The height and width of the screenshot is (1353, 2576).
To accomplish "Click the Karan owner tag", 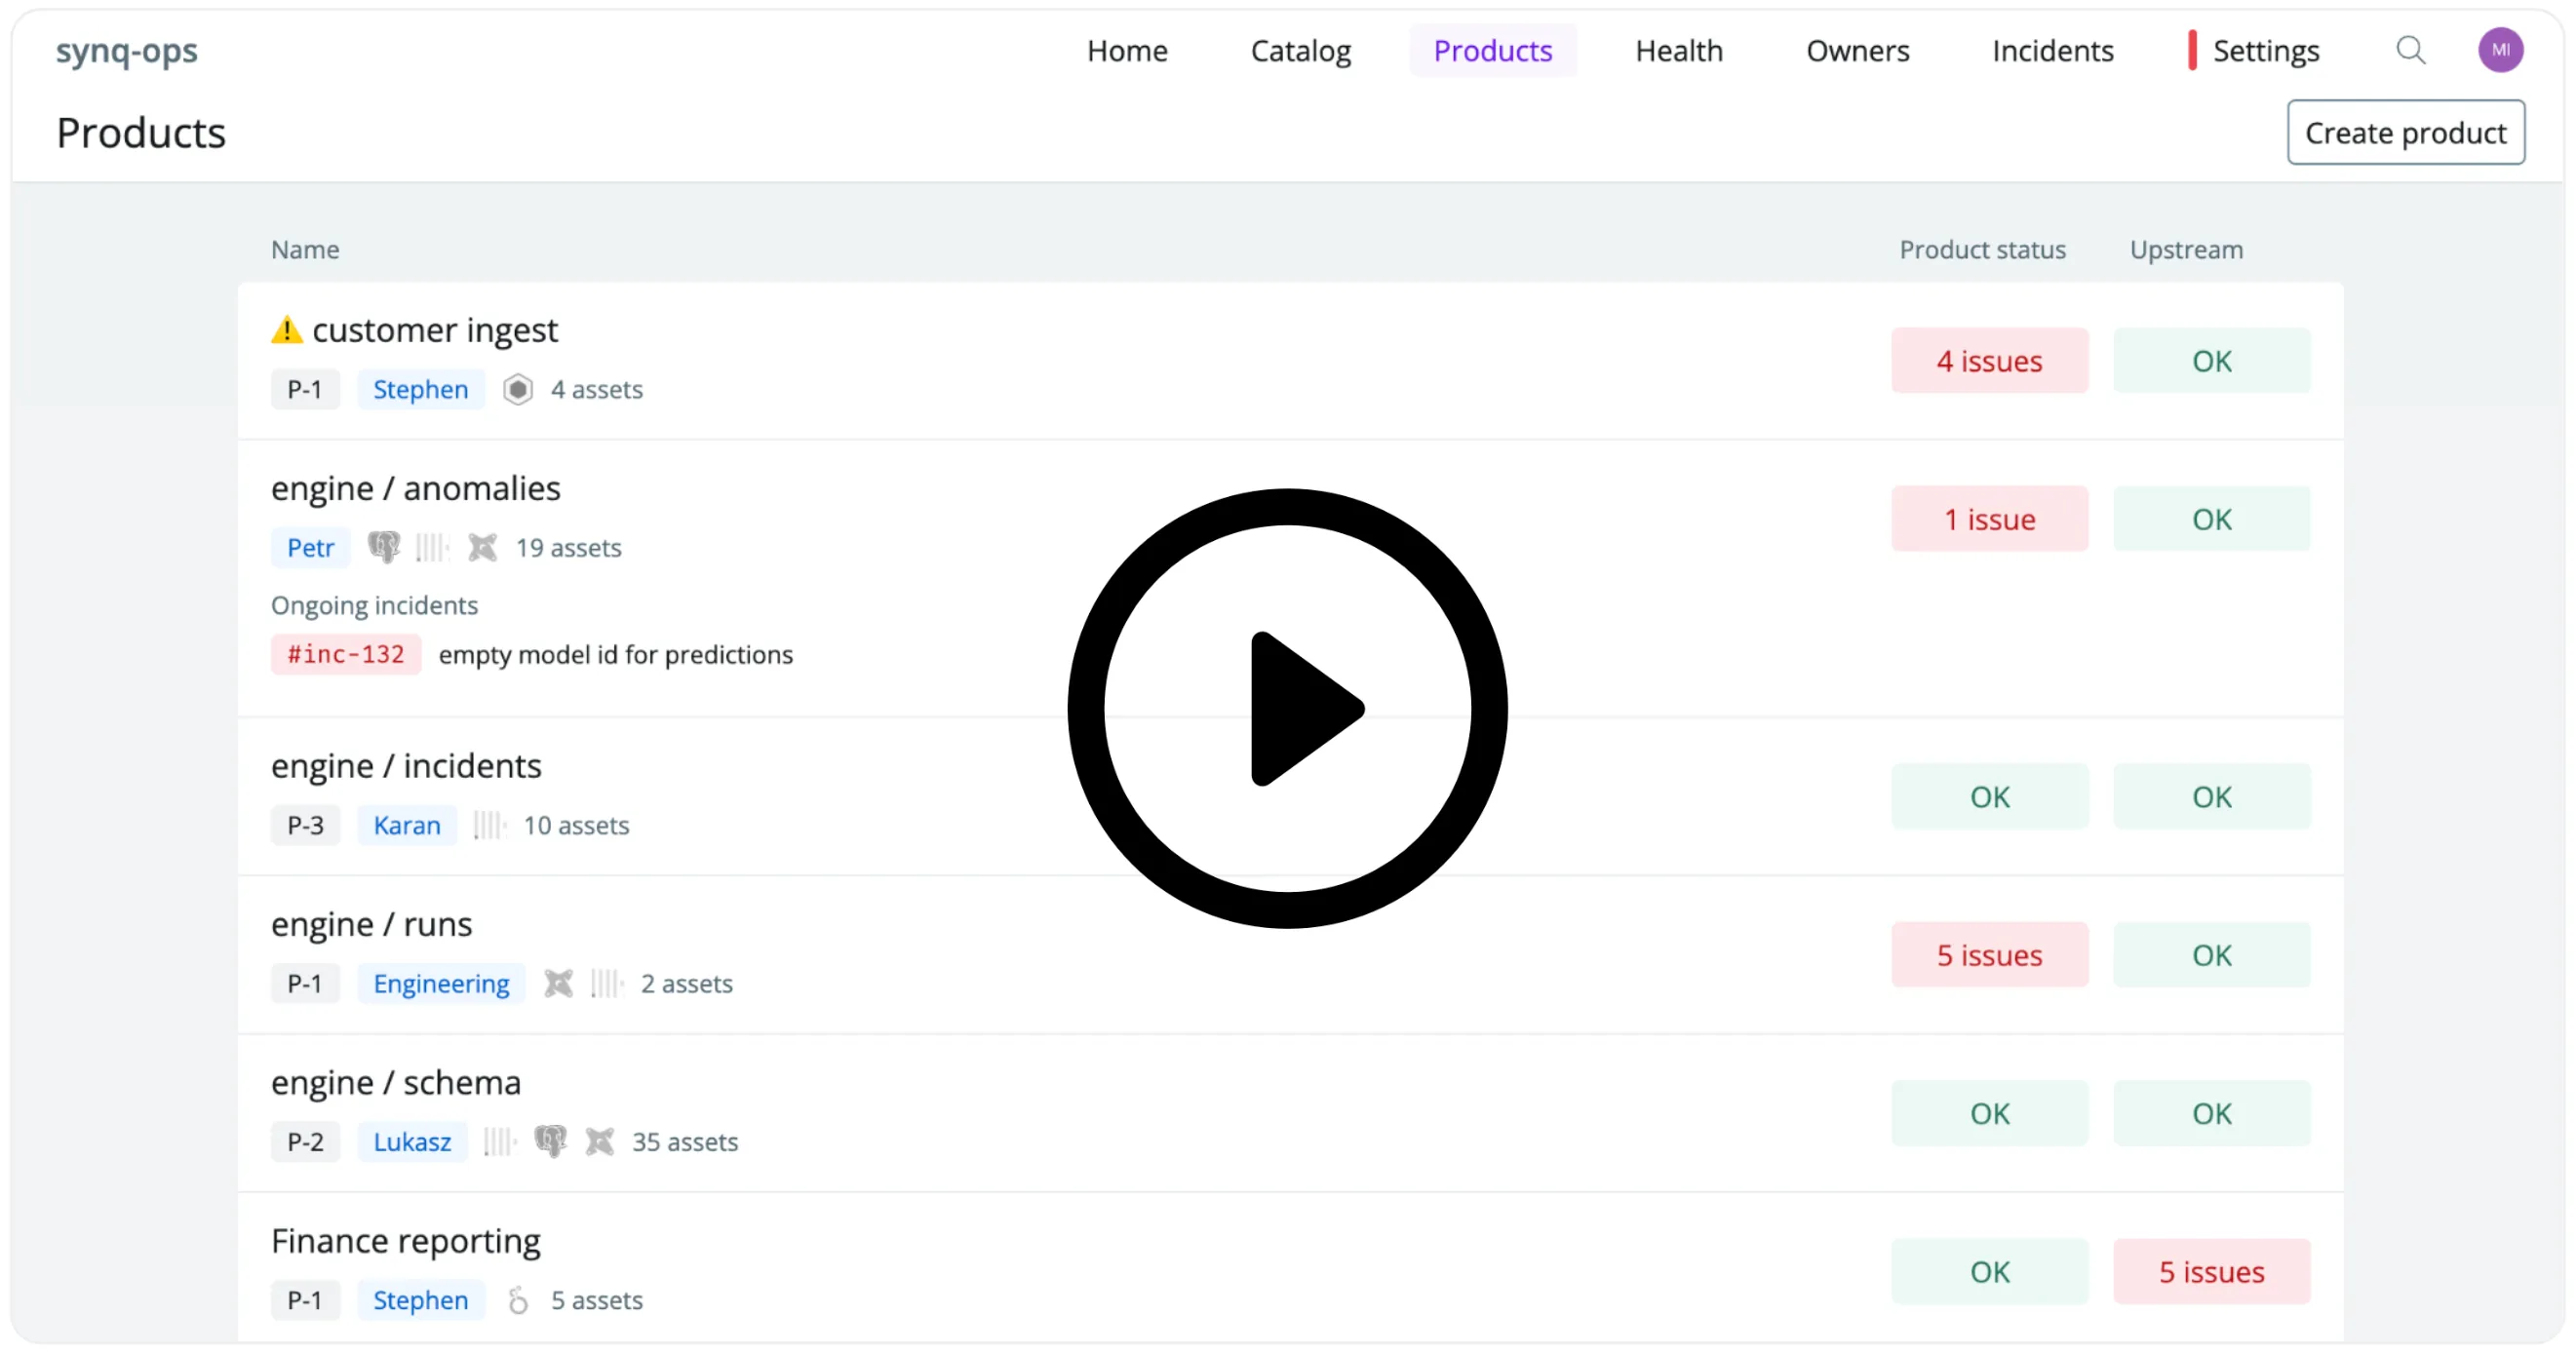I will [407, 825].
